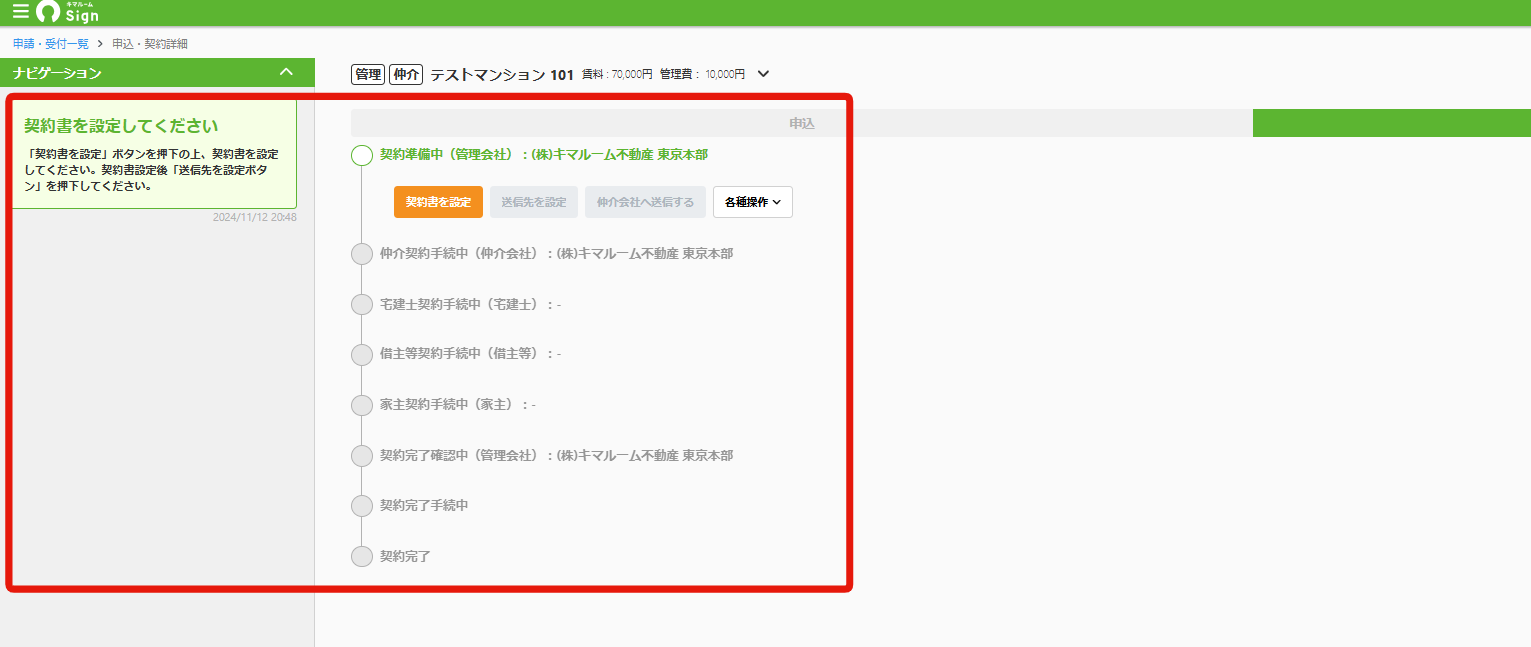This screenshot has height=647, width=1531.
Task: Click the 仲介 tag badge
Action: 406,74
